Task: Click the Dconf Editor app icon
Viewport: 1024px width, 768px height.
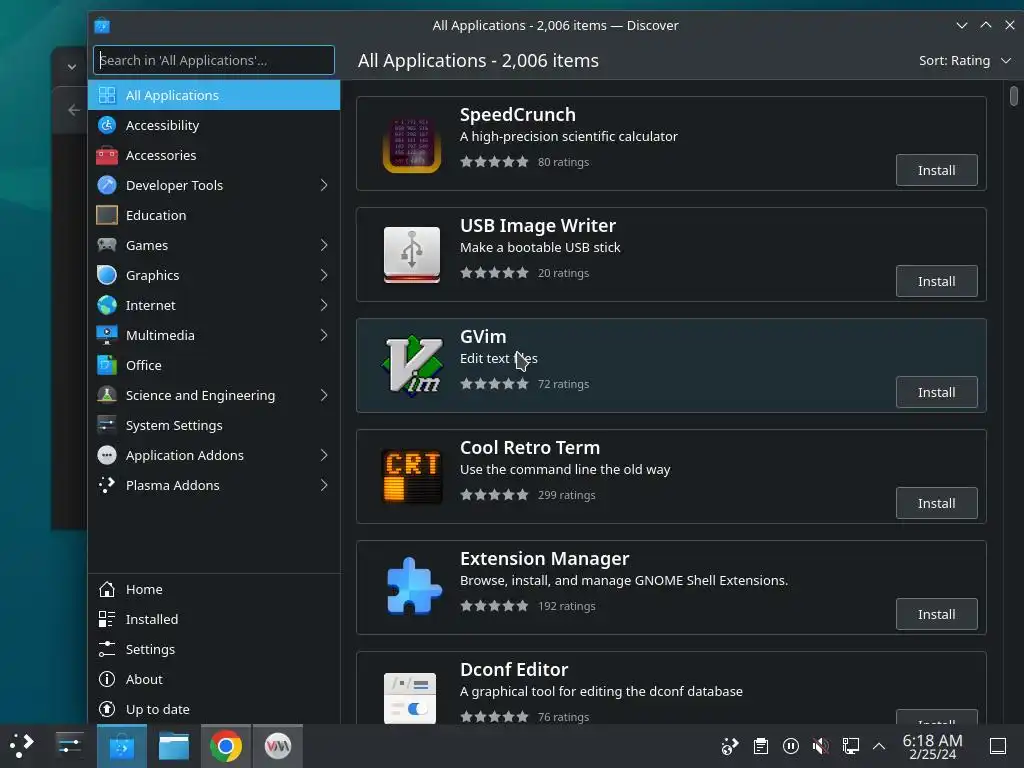Action: pyautogui.click(x=410, y=697)
